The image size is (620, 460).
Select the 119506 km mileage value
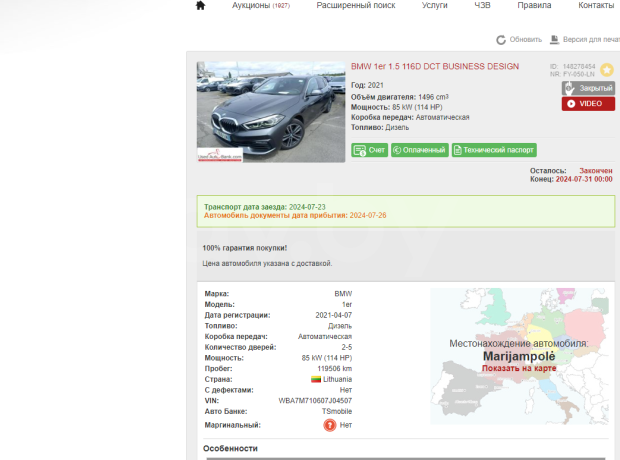click(335, 369)
